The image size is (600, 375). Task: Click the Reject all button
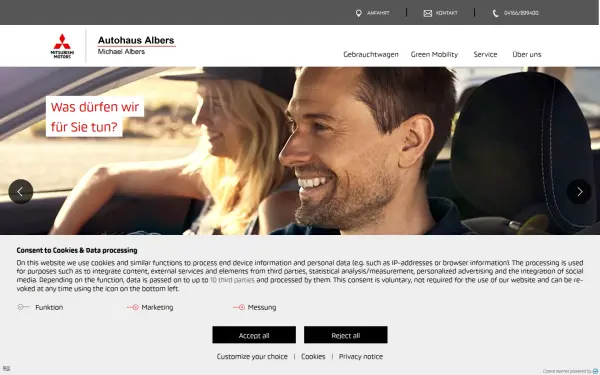coord(346,335)
